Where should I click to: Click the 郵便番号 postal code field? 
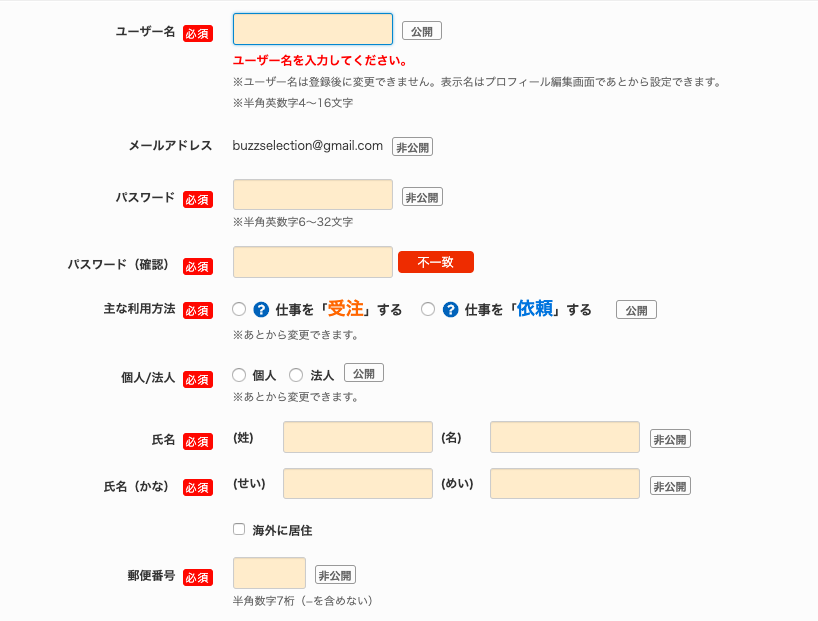coord(269,573)
